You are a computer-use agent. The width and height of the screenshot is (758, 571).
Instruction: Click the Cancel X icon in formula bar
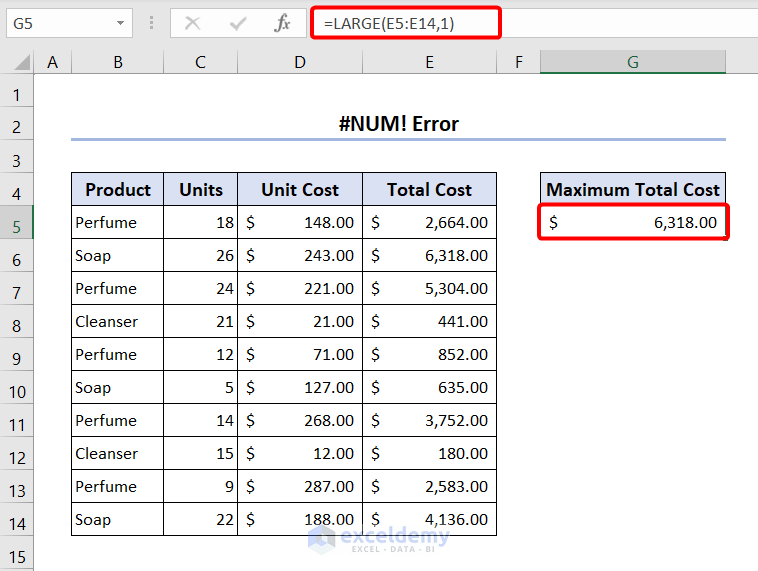tap(193, 23)
